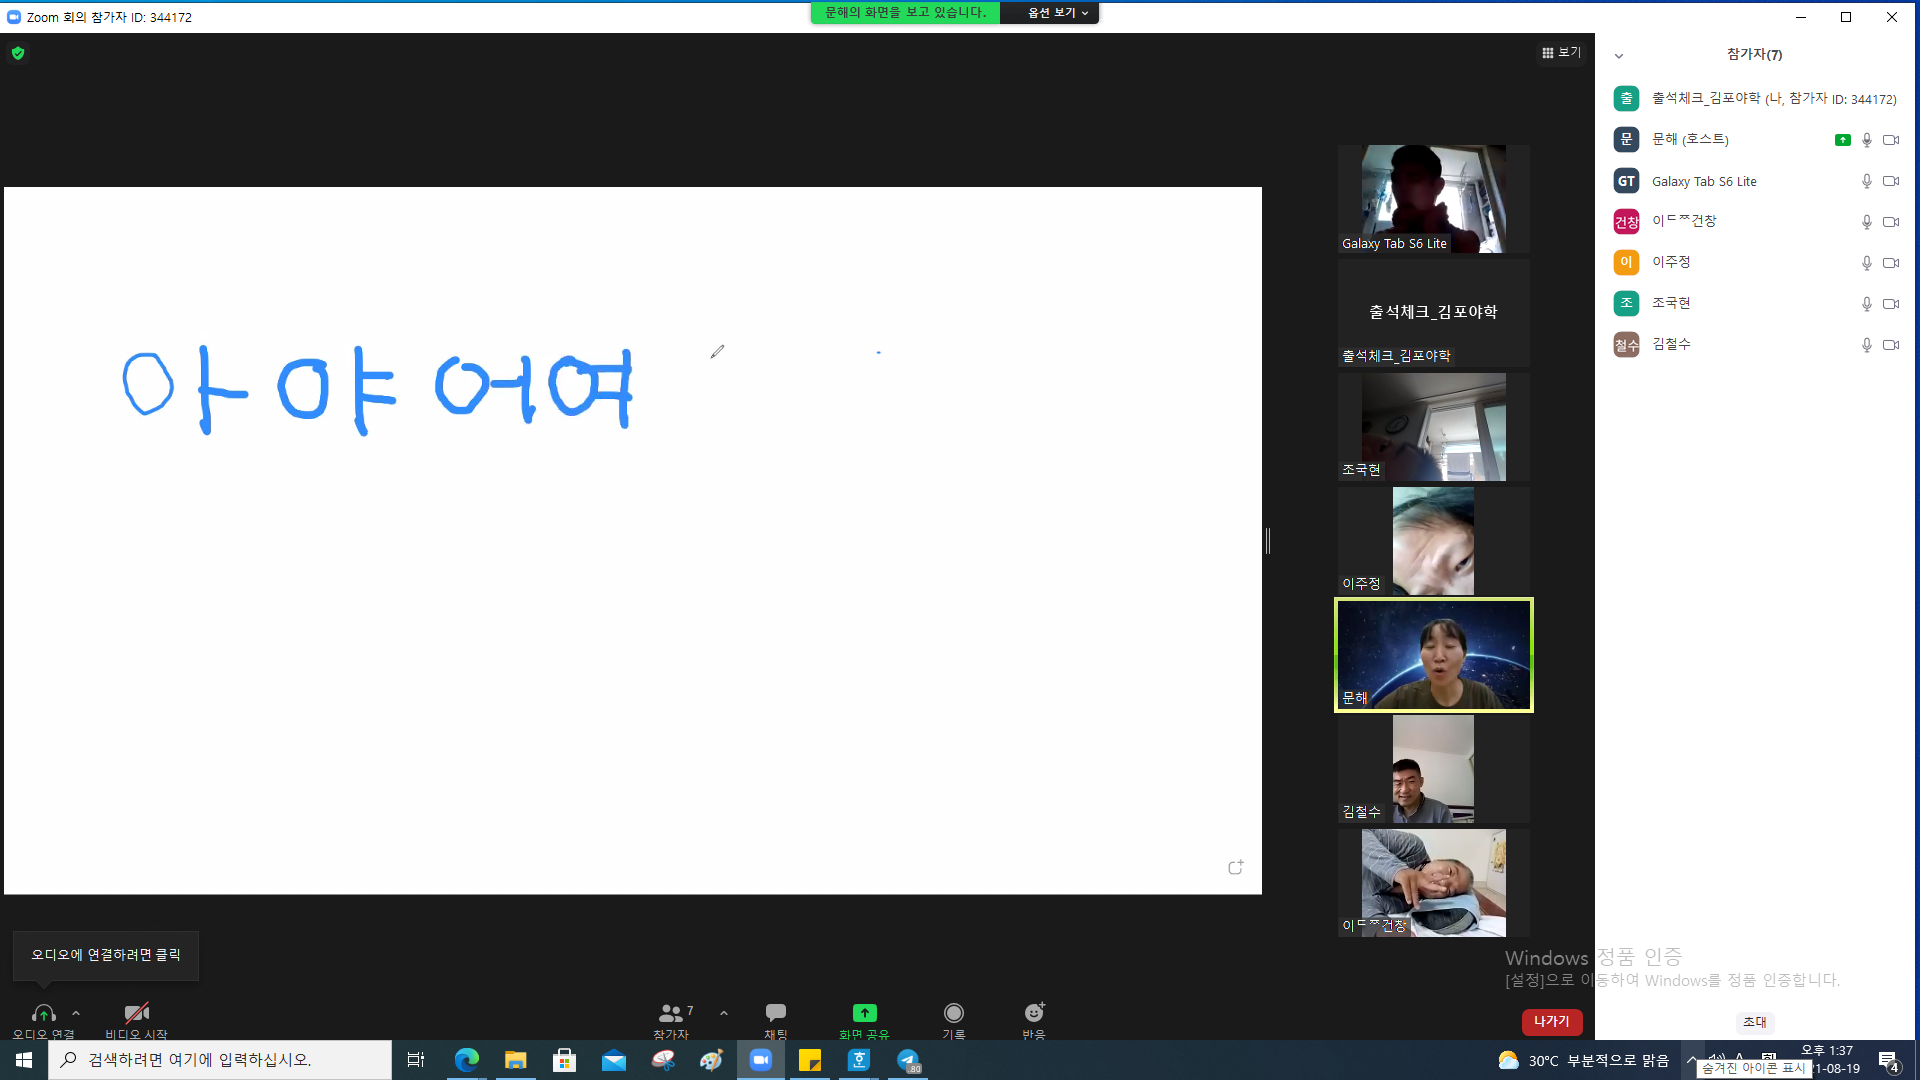Click 이주정 microphone icon in participant list
The image size is (1920, 1080).
[x=1866, y=263]
